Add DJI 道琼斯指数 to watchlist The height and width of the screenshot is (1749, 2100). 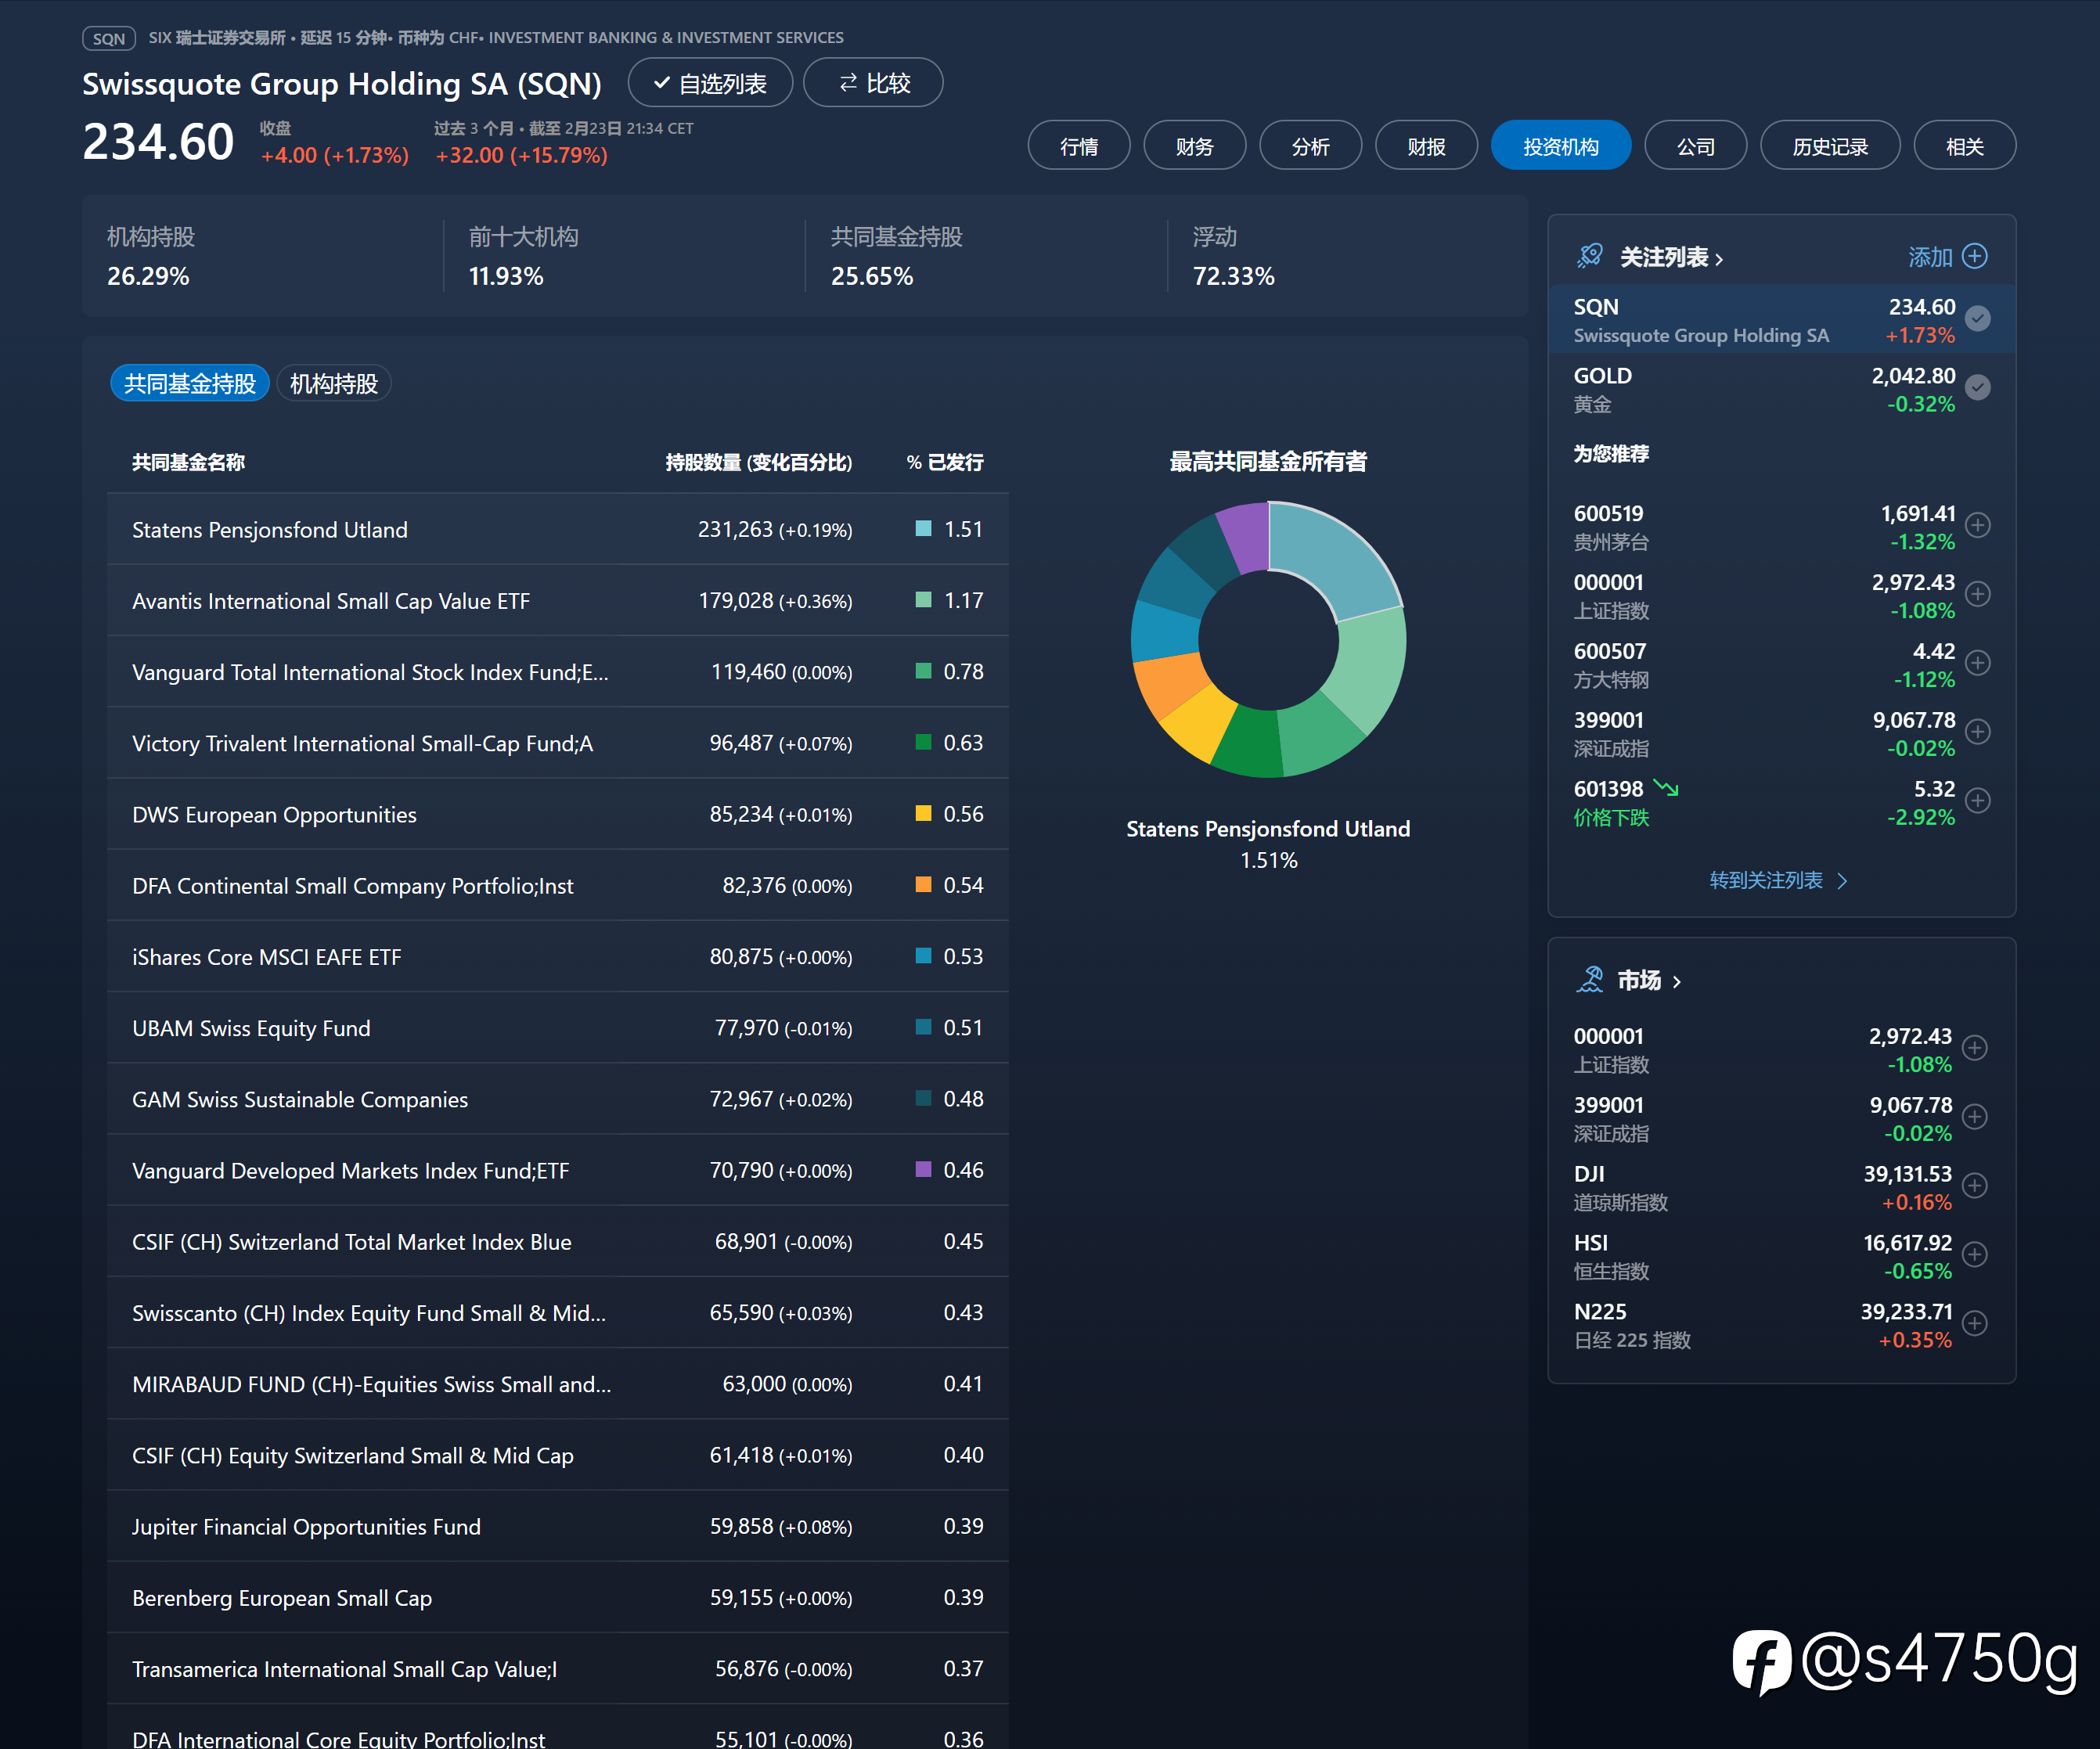[1974, 1186]
